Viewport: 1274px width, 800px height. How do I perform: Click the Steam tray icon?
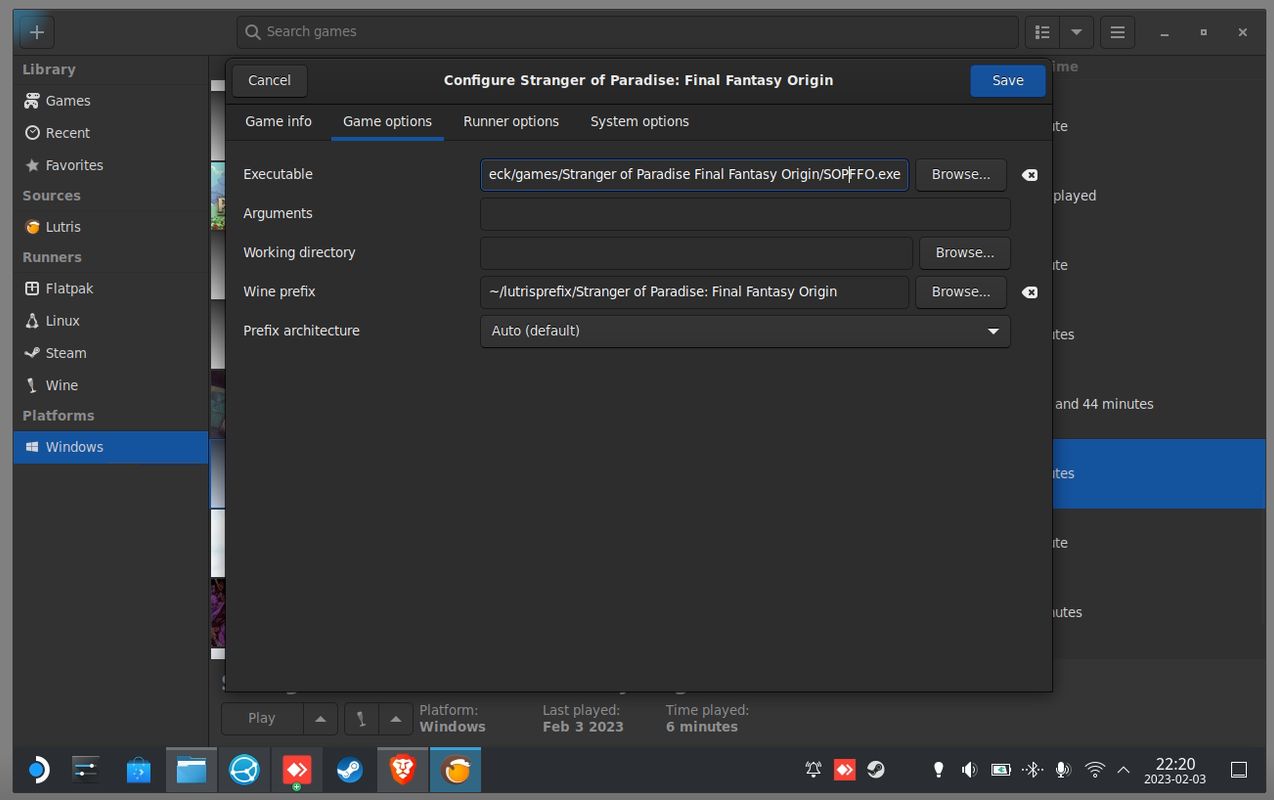tap(875, 770)
